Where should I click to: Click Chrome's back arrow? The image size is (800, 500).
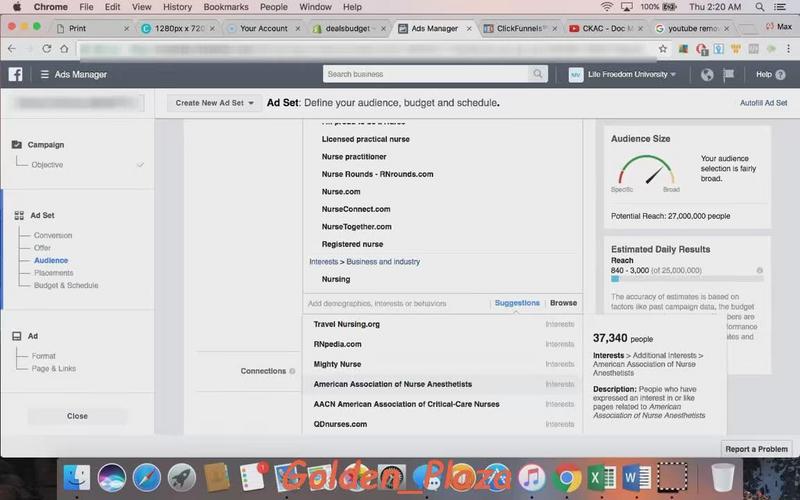12,48
